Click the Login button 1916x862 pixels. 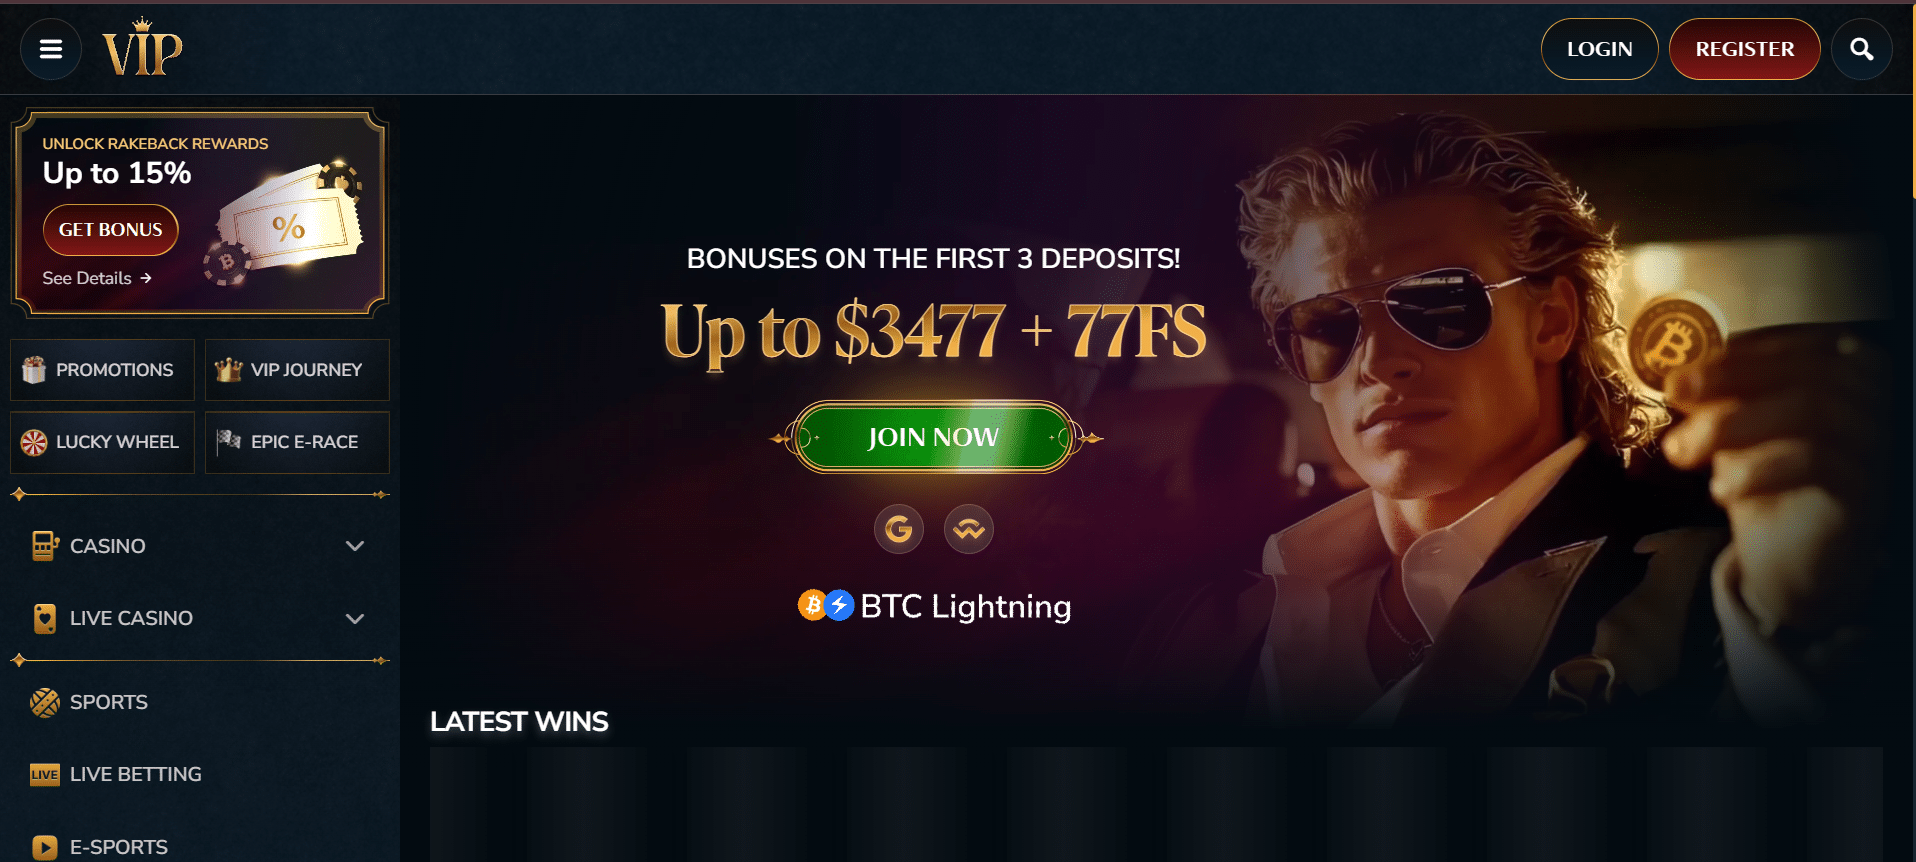(x=1599, y=49)
